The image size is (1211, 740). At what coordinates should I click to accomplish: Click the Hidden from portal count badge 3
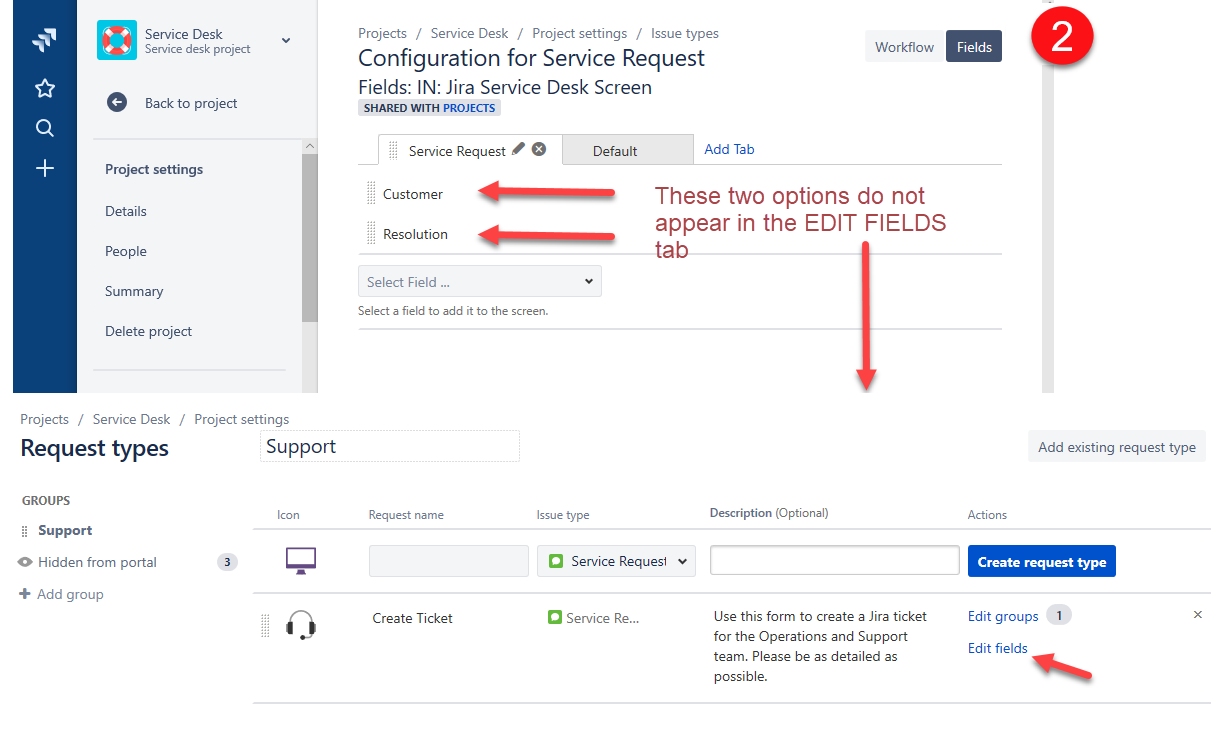(x=227, y=562)
